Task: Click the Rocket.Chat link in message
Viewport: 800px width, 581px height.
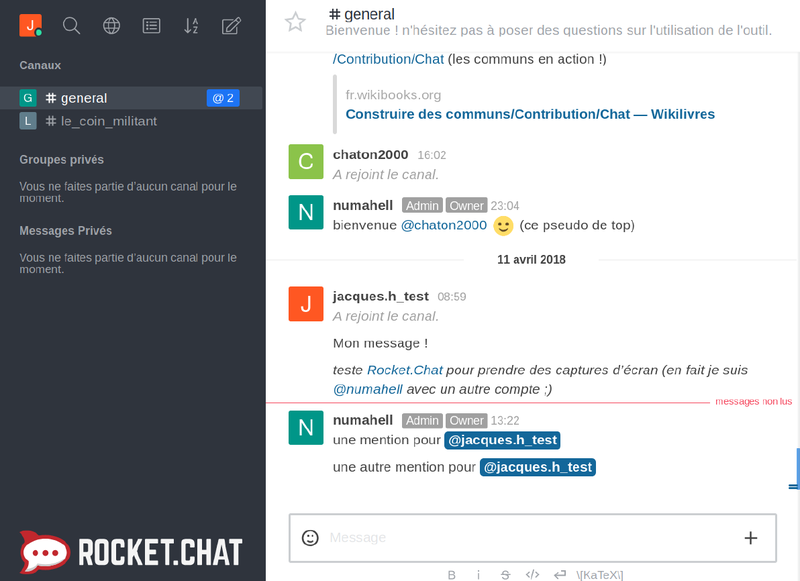Action: [405, 370]
